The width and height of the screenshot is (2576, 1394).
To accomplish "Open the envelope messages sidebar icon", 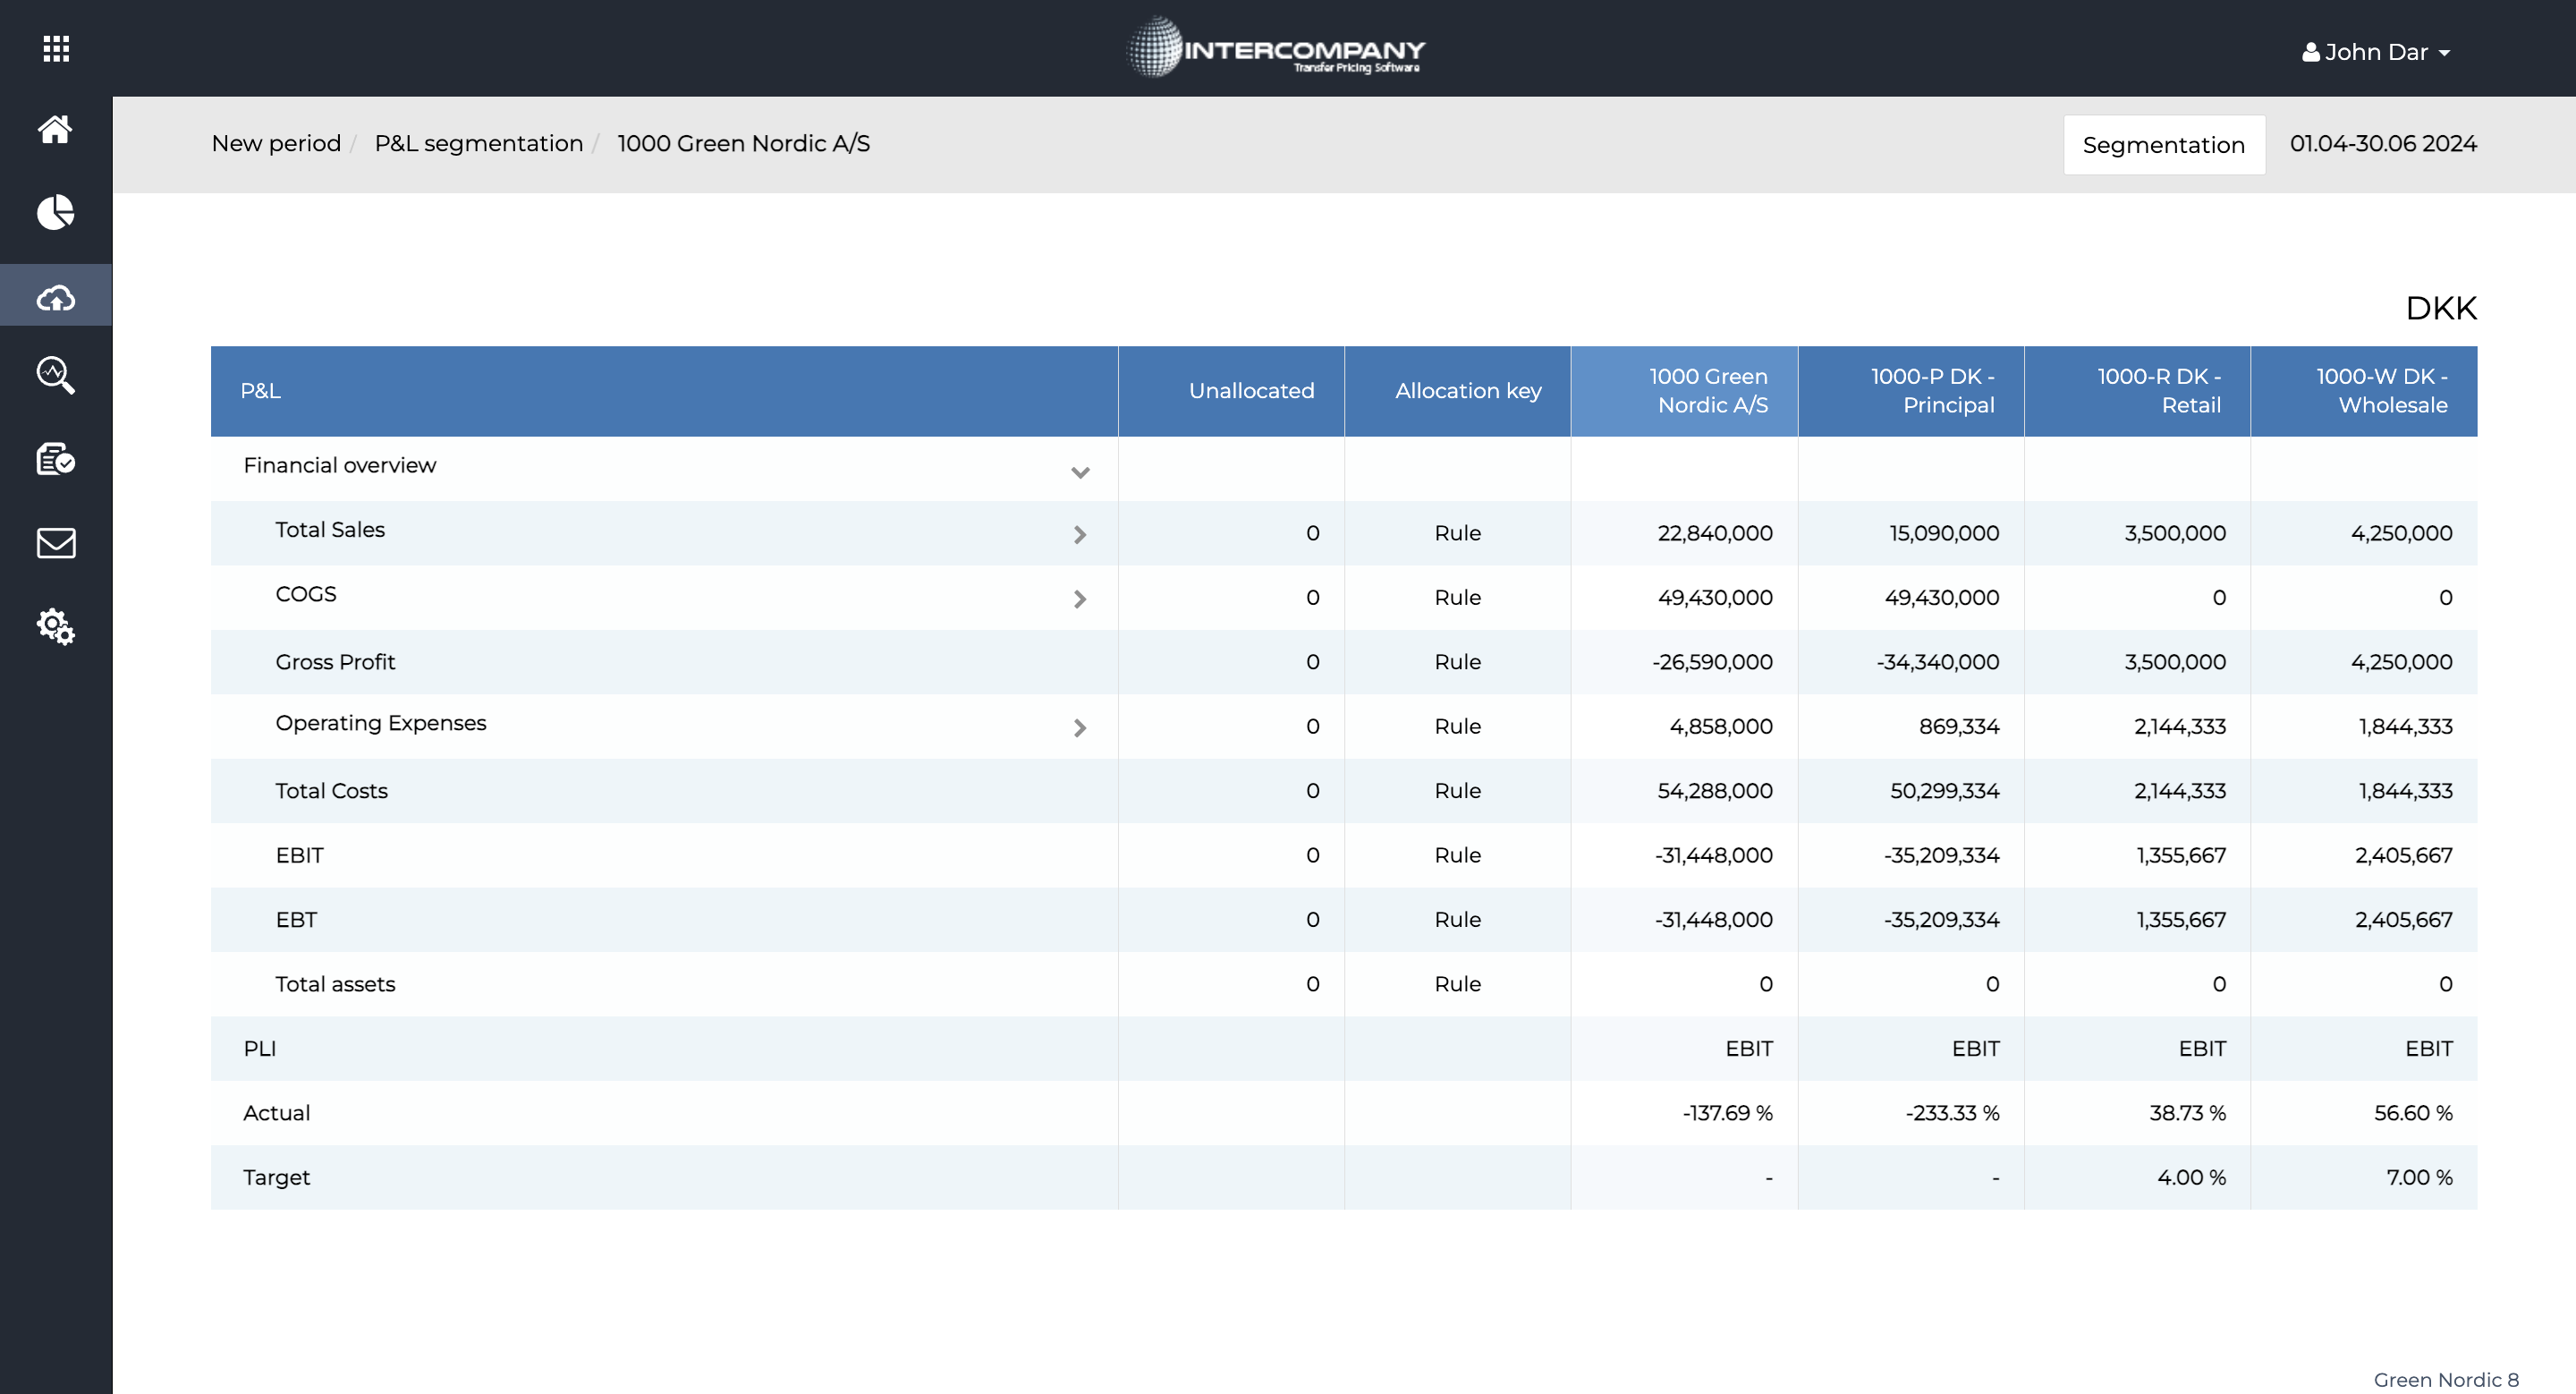I will (55, 543).
